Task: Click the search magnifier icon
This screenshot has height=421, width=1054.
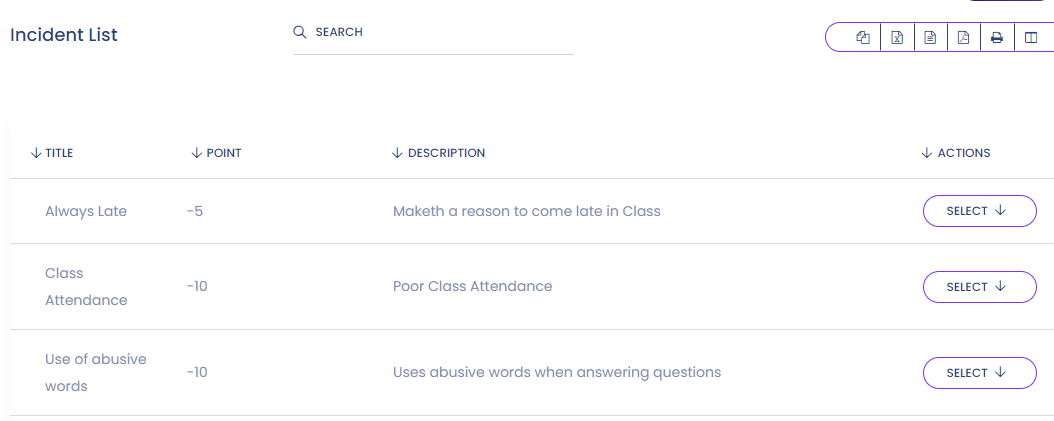Action: click(x=300, y=32)
